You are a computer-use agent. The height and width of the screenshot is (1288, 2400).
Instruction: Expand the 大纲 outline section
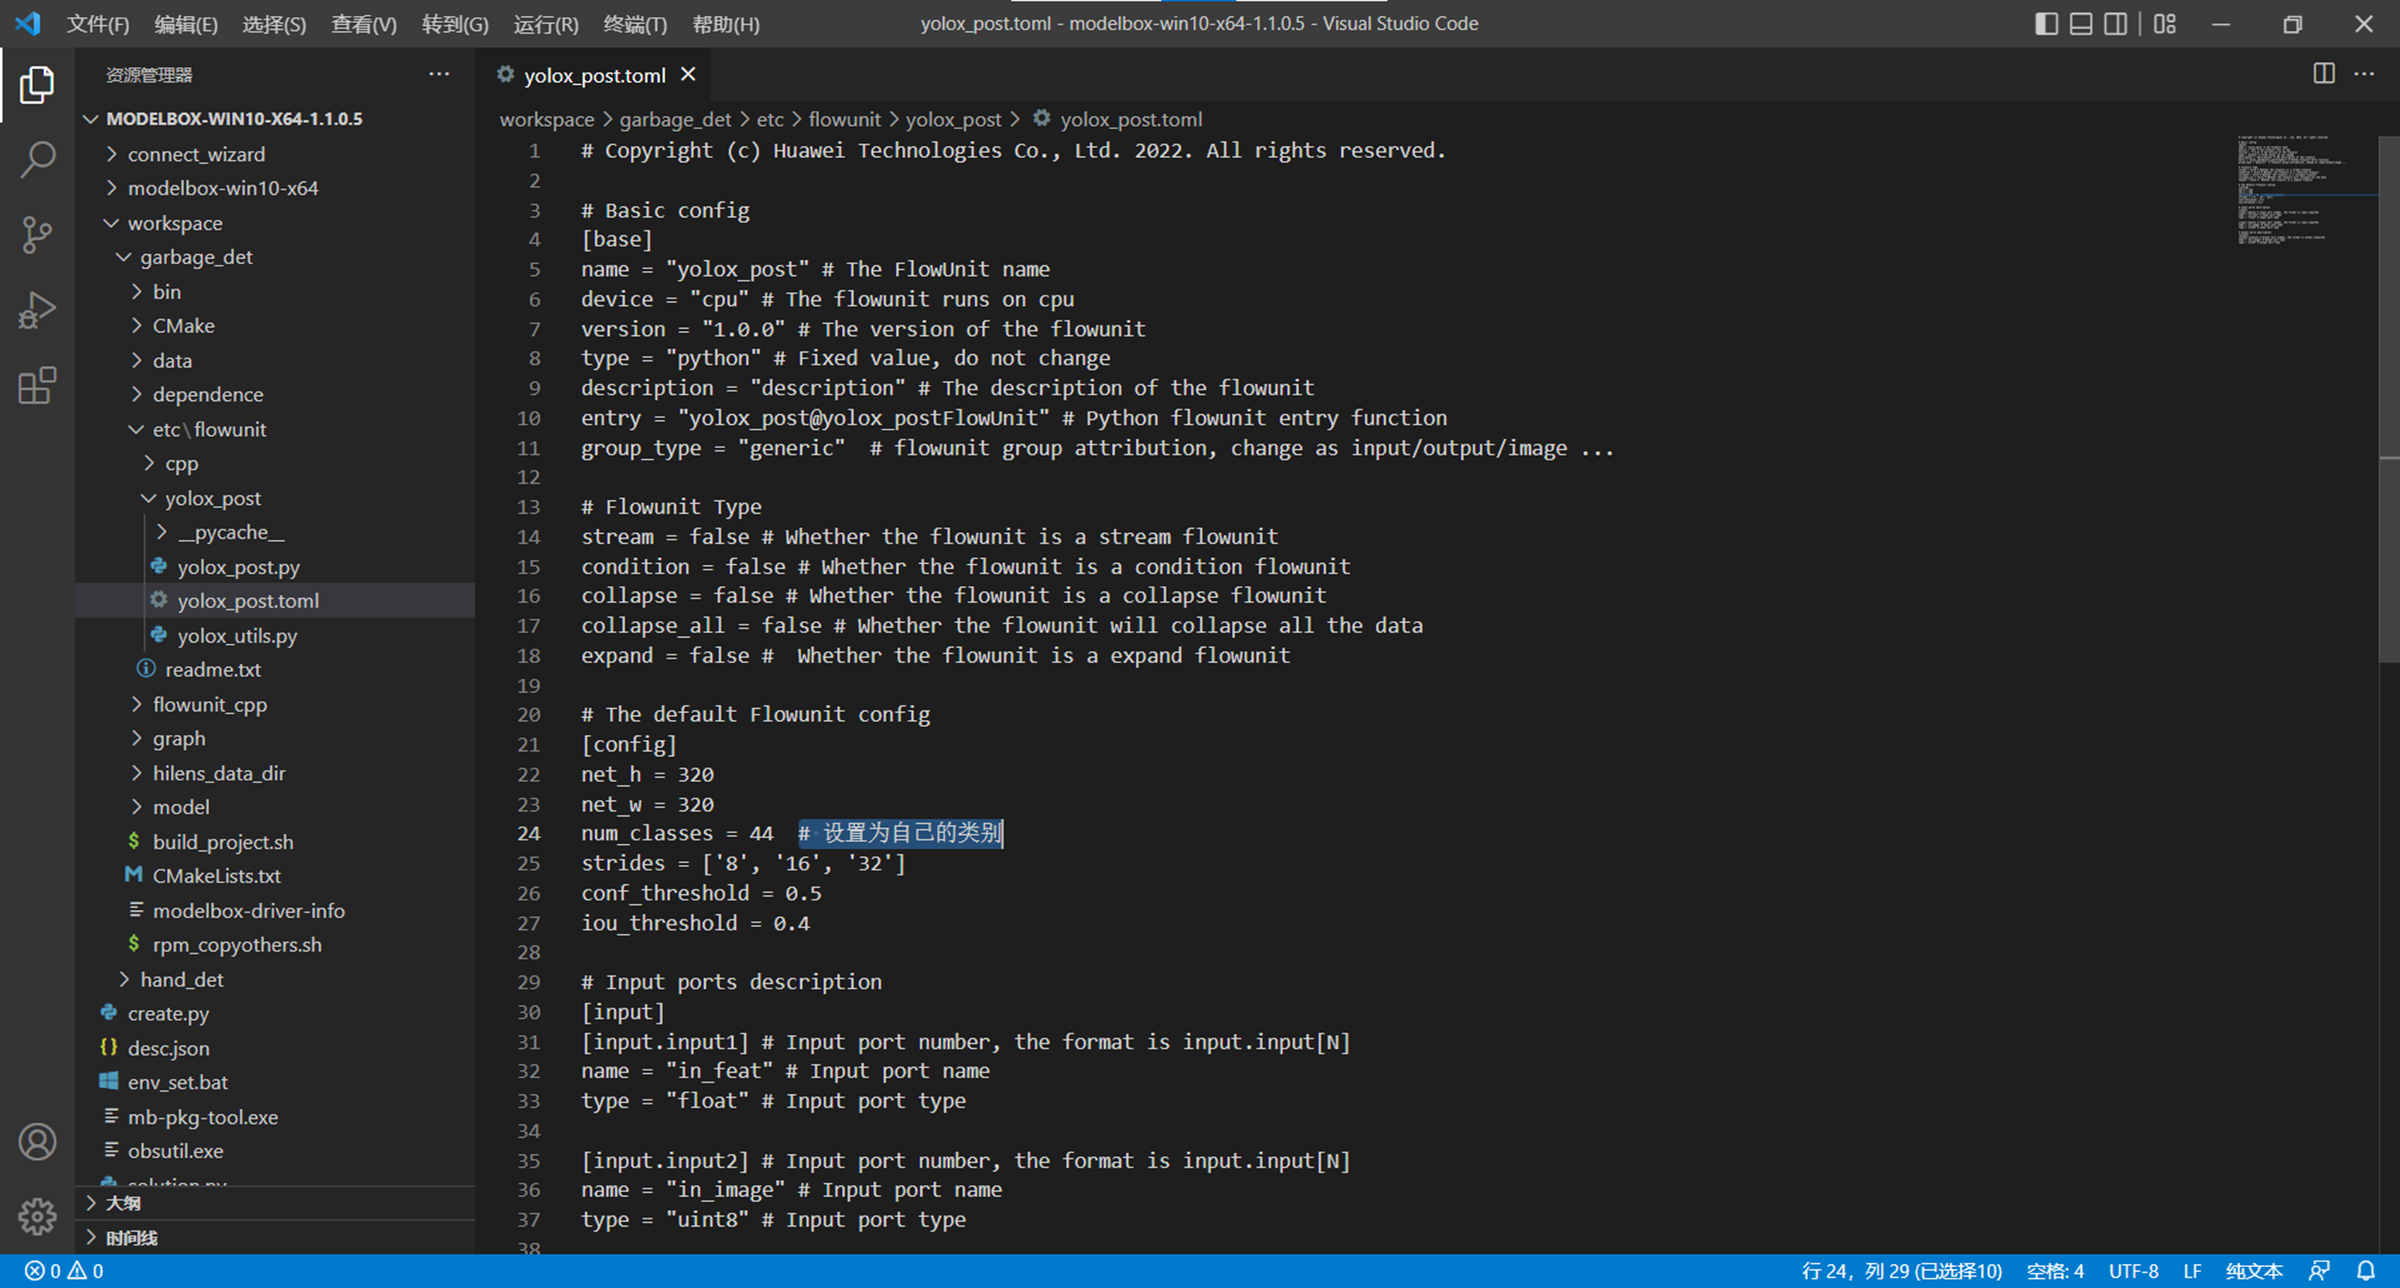[x=123, y=1203]
